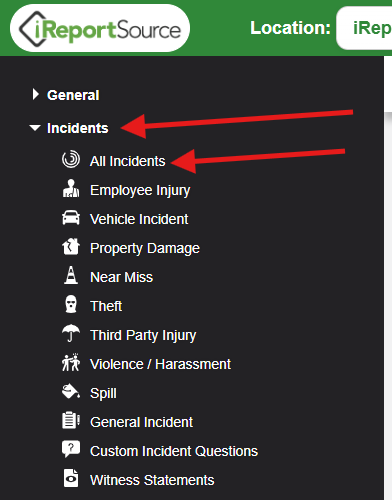Viewport: 392px width, 500px height.
Task: Click the Custom Incident Questions speech bubble icon
Action: click(71, 449)
